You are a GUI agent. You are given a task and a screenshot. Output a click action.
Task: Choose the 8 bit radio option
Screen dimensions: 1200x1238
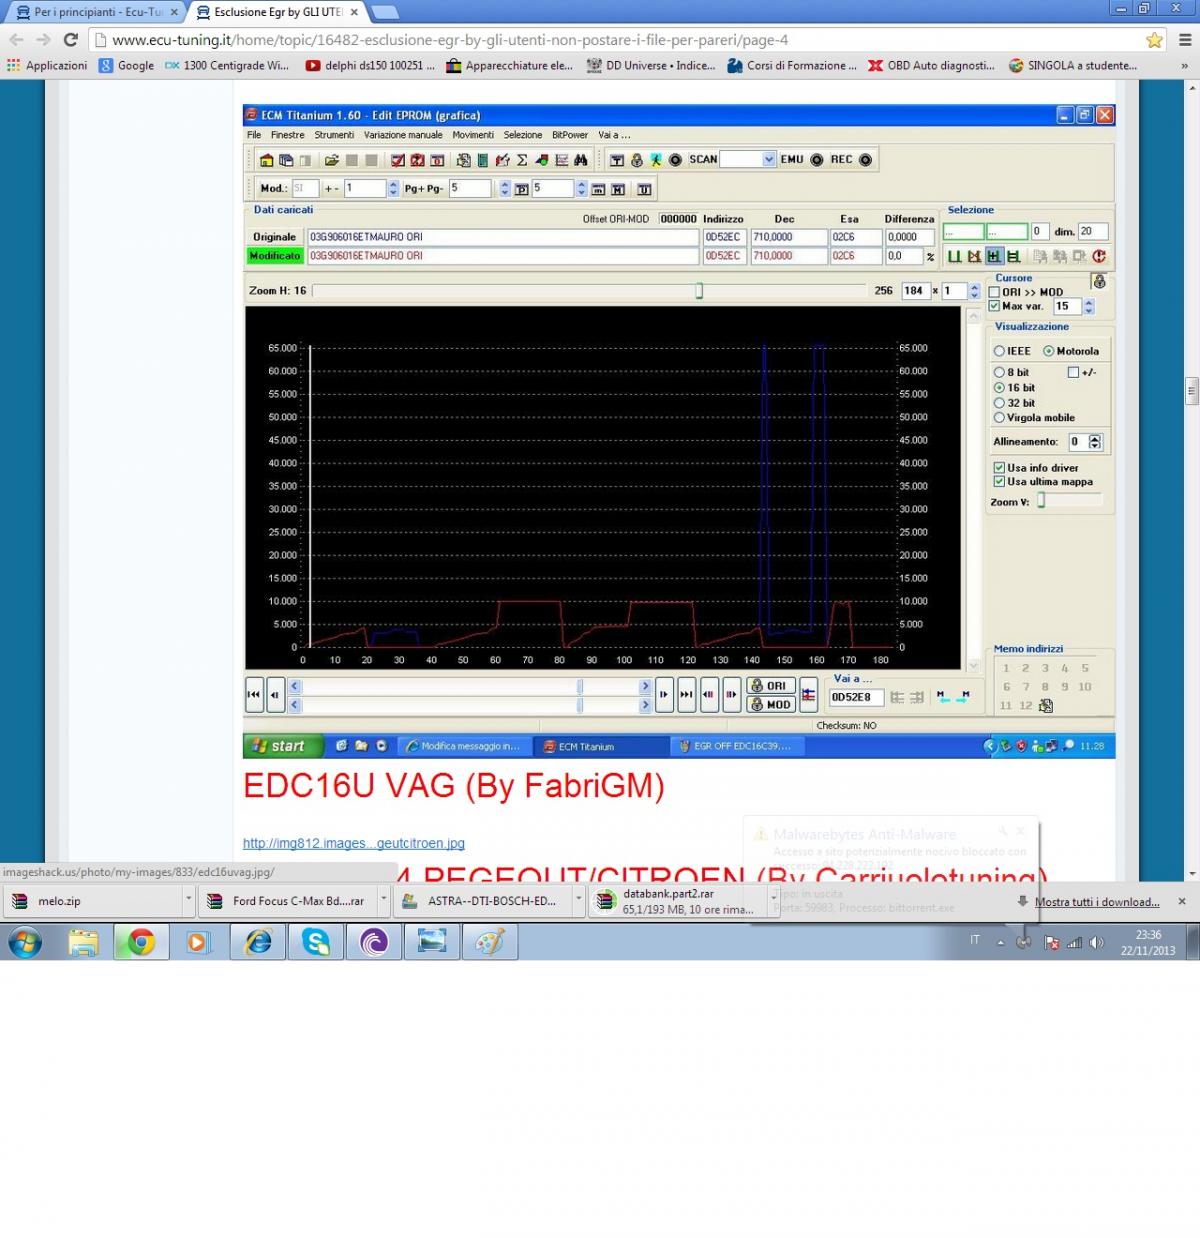[999, 372]
